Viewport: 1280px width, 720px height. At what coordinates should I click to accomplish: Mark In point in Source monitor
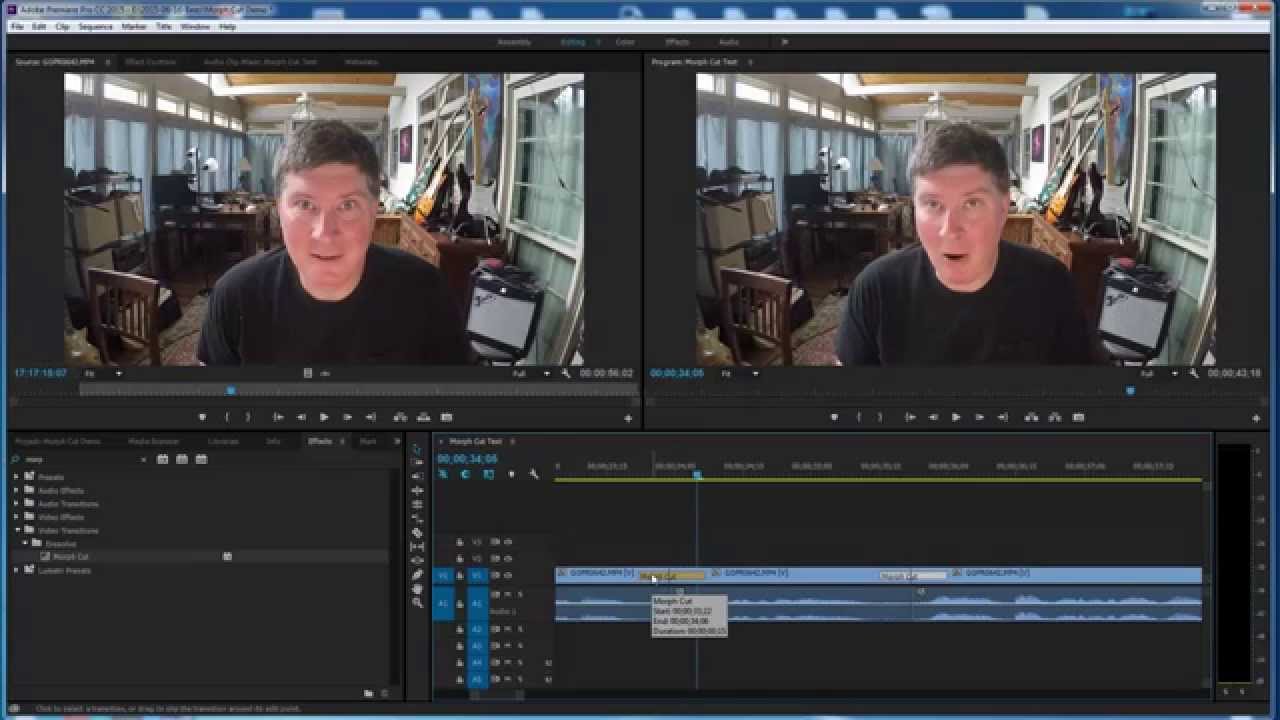coord(227,417)
